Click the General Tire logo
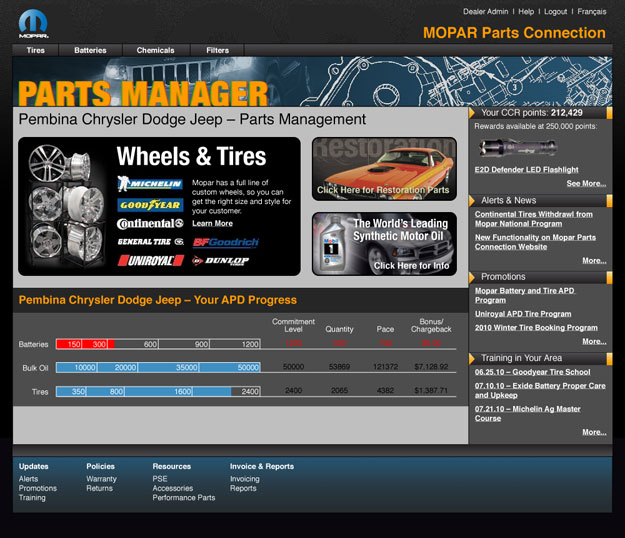 (x=151, y=242)
